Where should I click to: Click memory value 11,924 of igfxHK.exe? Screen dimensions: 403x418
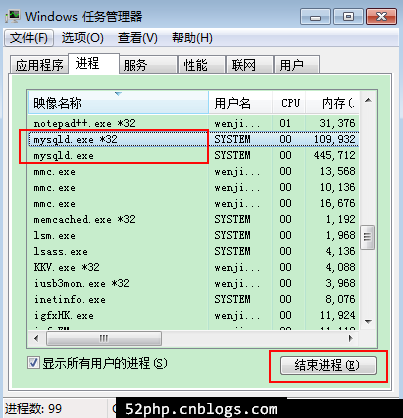pos(338,315)
